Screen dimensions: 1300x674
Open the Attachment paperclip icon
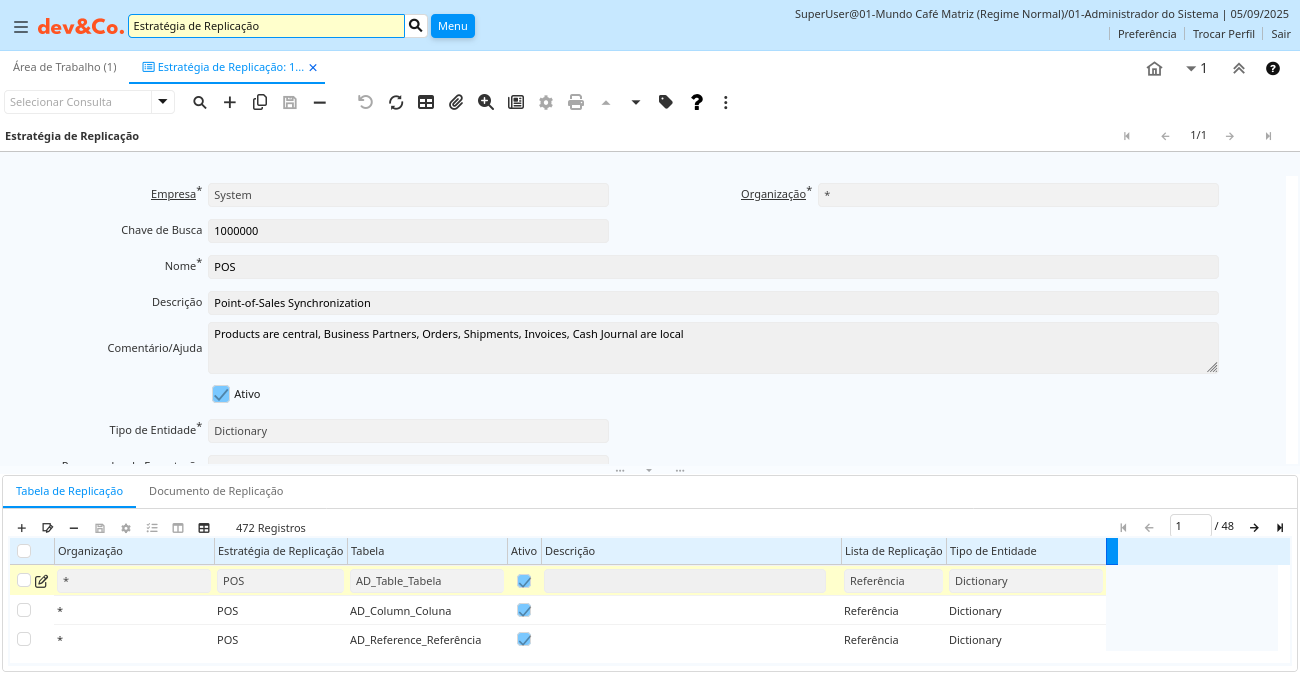pos(456,102)
